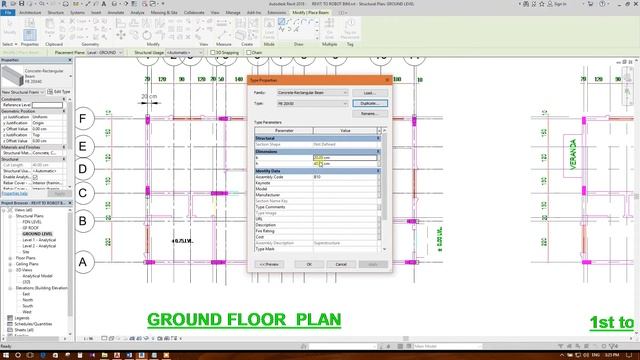This screenshot has height=360, width=640.
Task: Collapse Elevations node in Project Browser
Action: (x=10, y=288)
